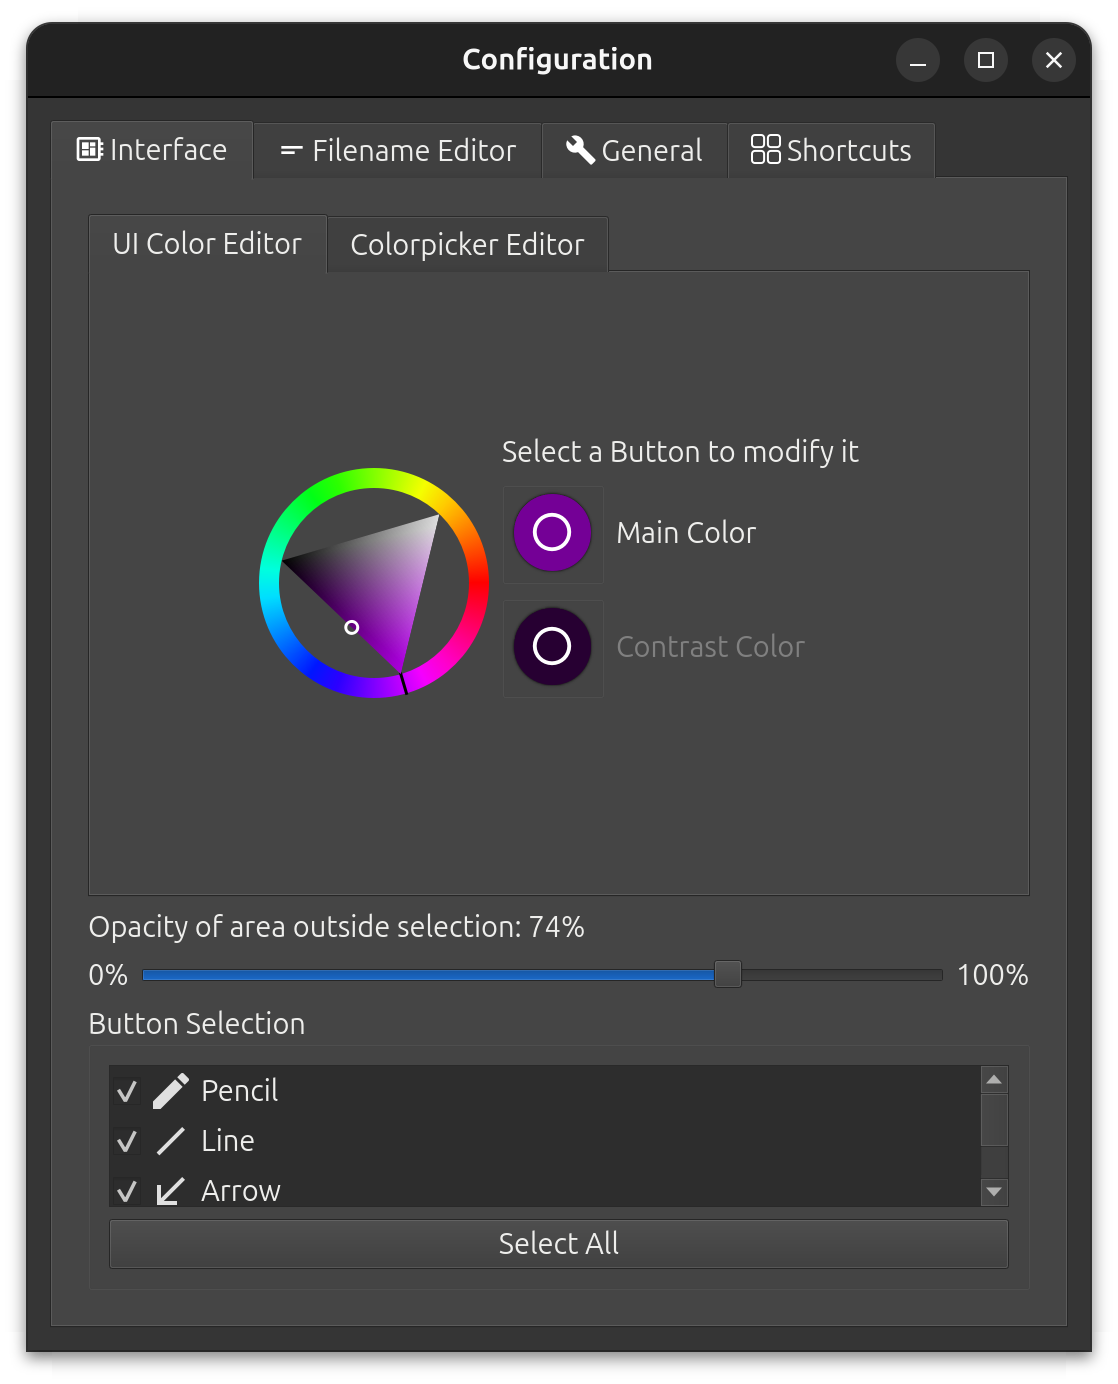This screenshot has width=1118, height=1384.
Task: Click the Contrast Color button
Action: pyautogui.click(x=552, y=647)
